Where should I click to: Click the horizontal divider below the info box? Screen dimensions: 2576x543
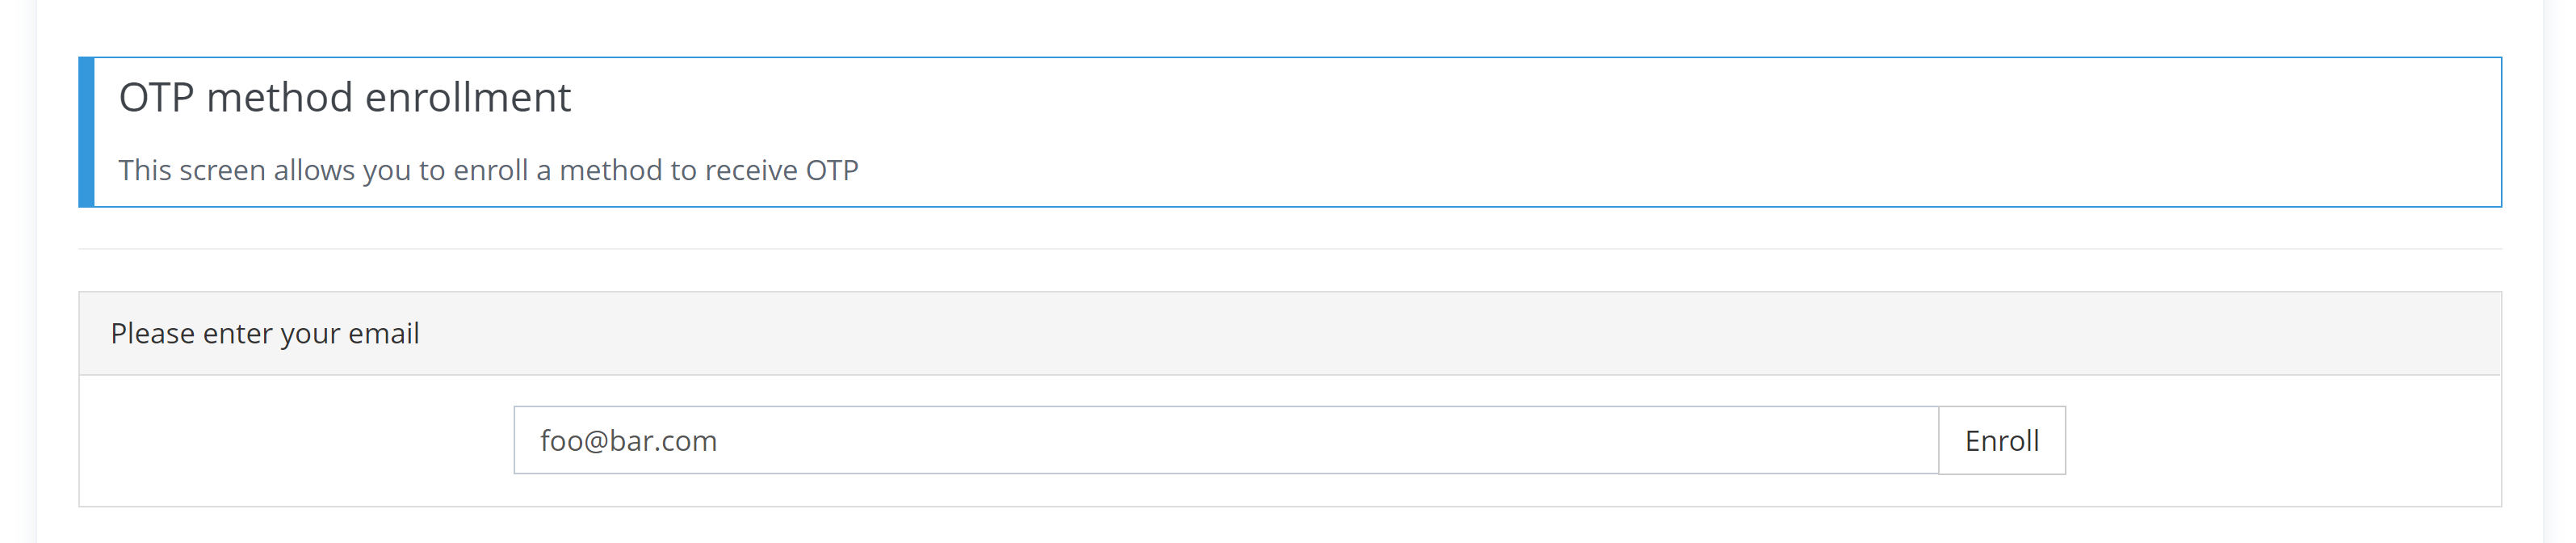point(1290,248)
